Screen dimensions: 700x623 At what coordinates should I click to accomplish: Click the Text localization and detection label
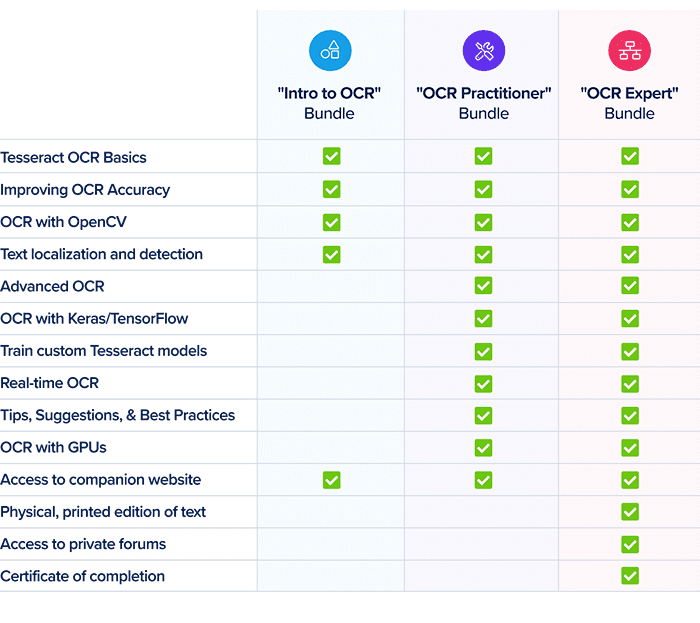pyautogui.click(x=101, y=254)
